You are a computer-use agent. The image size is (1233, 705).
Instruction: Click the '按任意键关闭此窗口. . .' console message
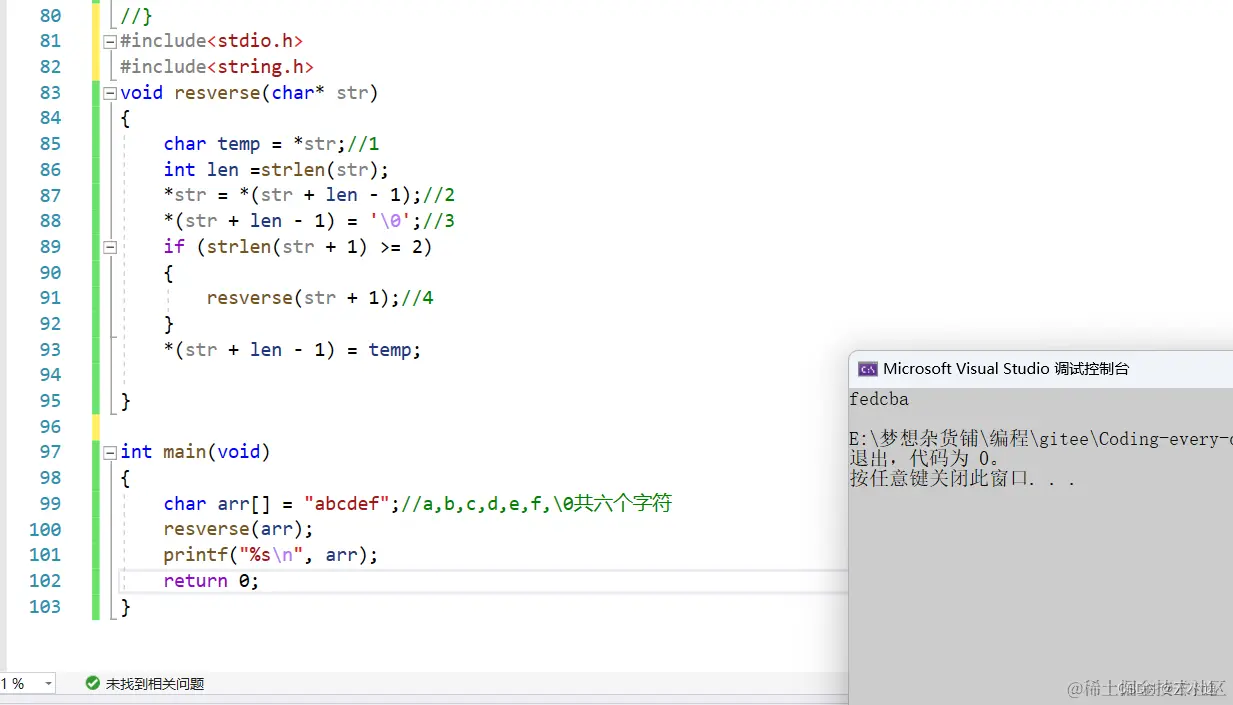pos(962,479)
